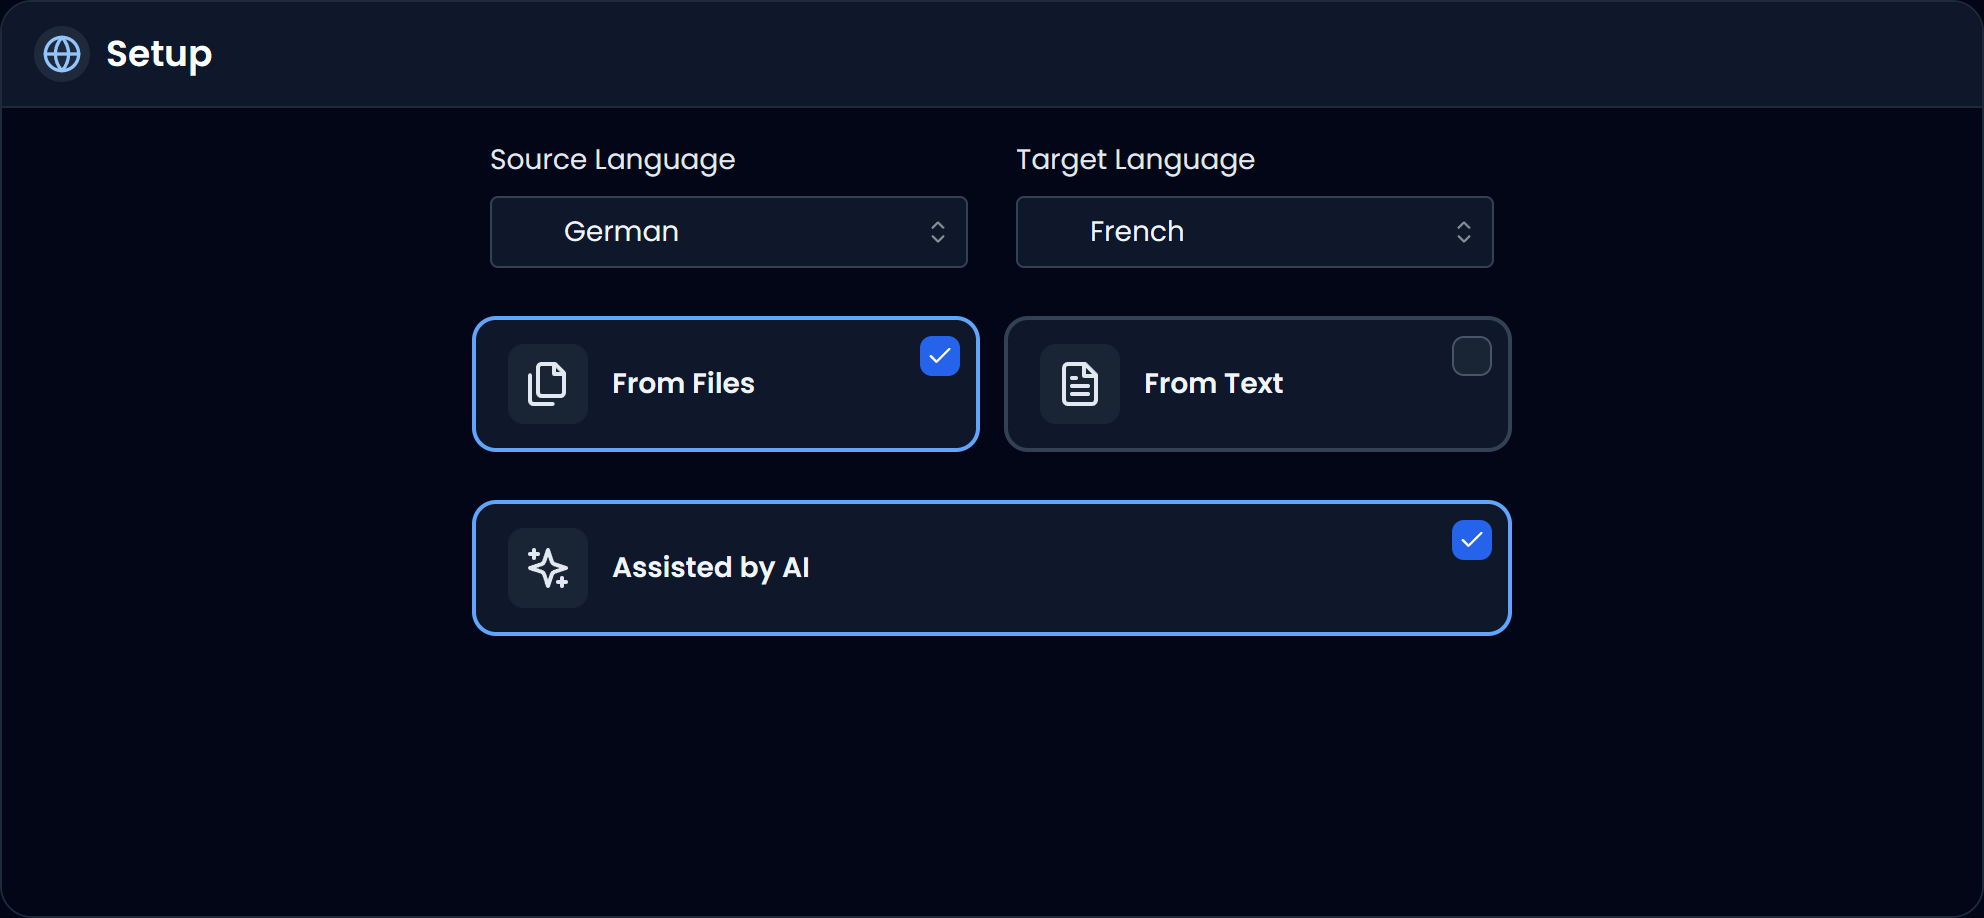This screenshot has width=1984, height=918.
Task: Click the copy-pages icon next to From Files
Action: point(547,383)
